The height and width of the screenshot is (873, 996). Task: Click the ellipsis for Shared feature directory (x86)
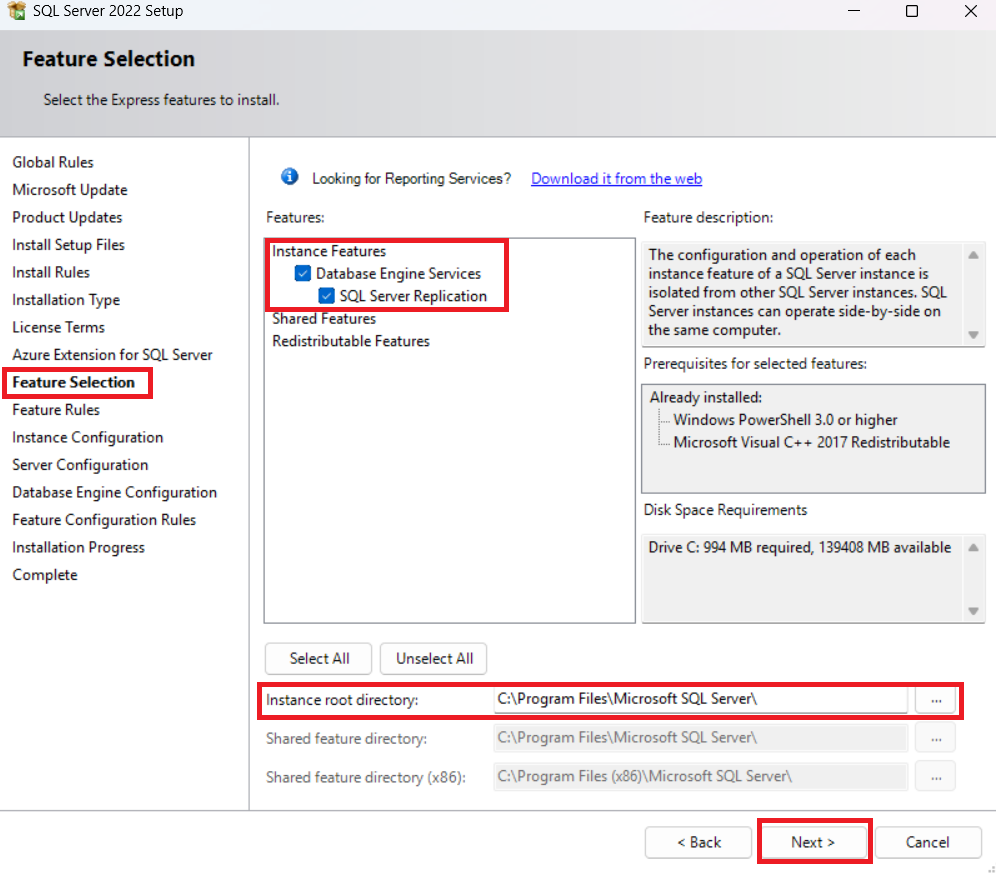(935, 775)
